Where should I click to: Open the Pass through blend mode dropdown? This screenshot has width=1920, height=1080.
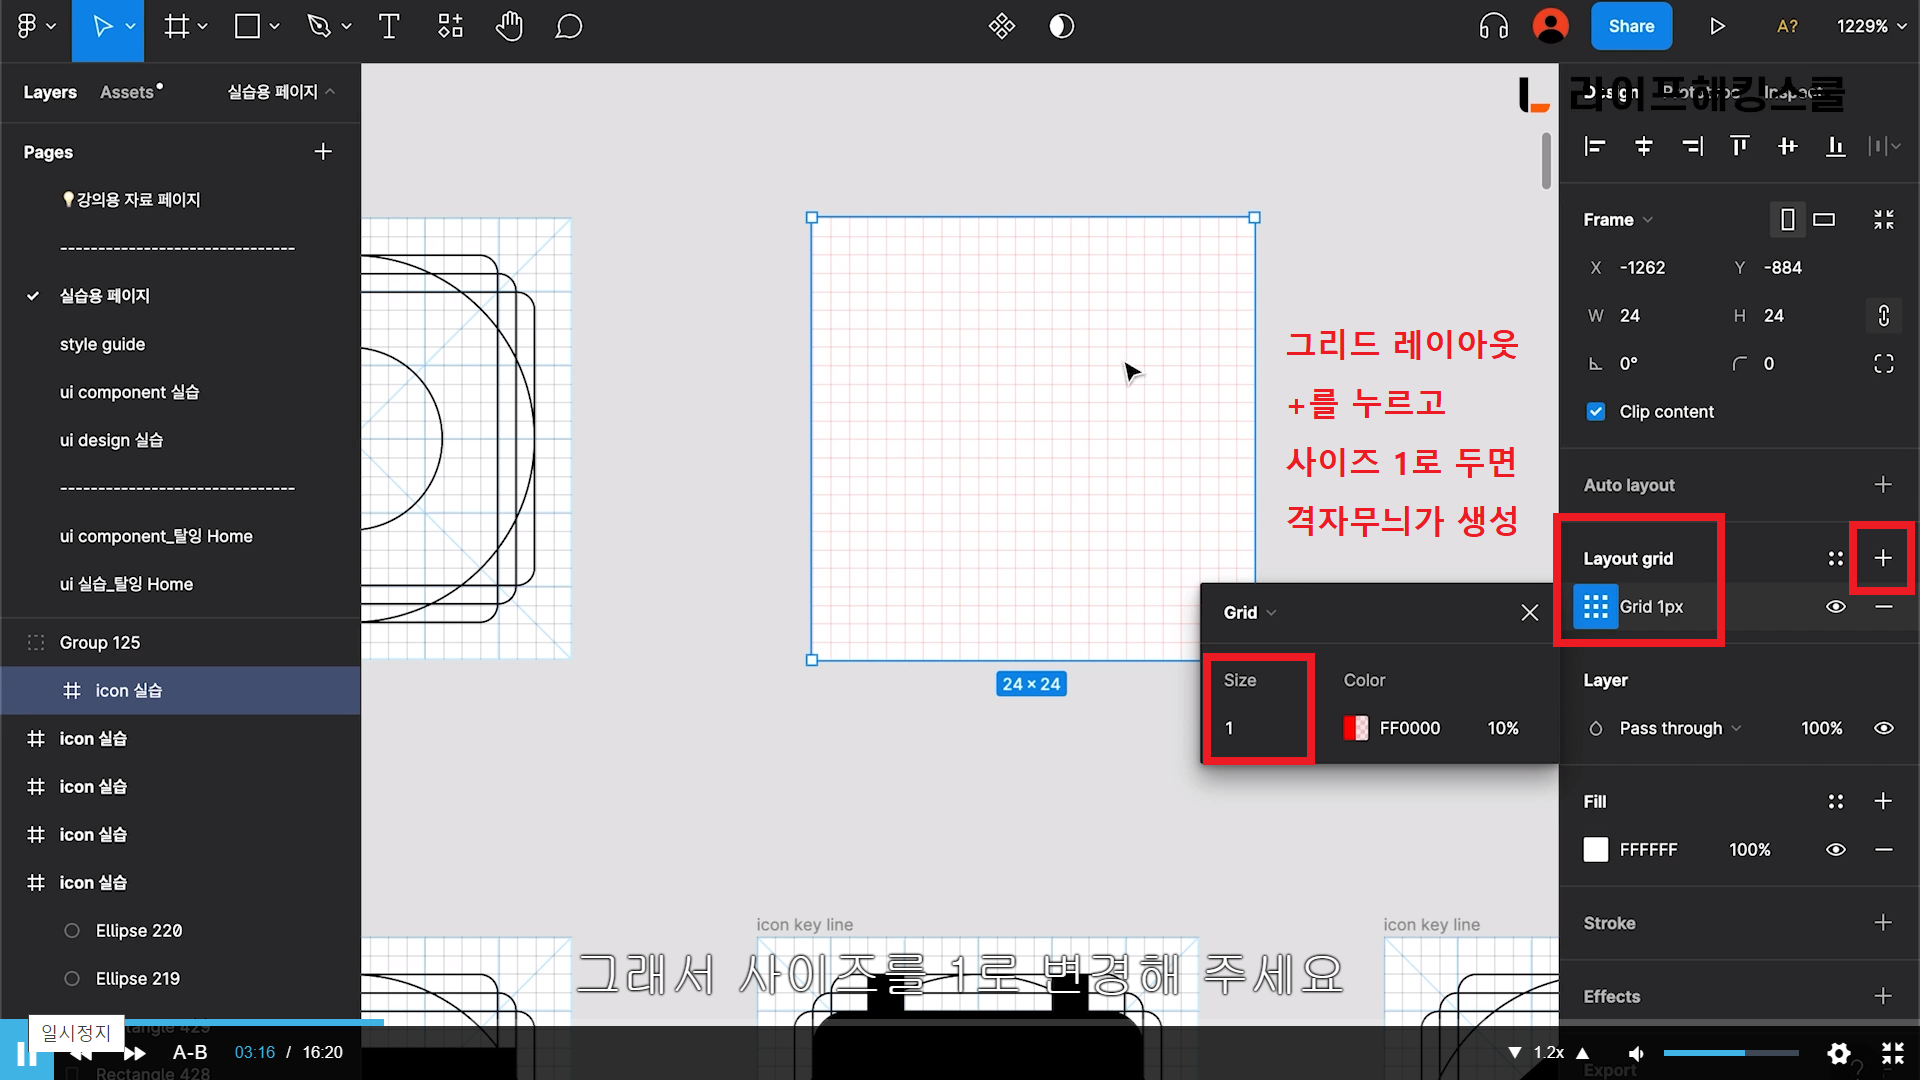1680,728
